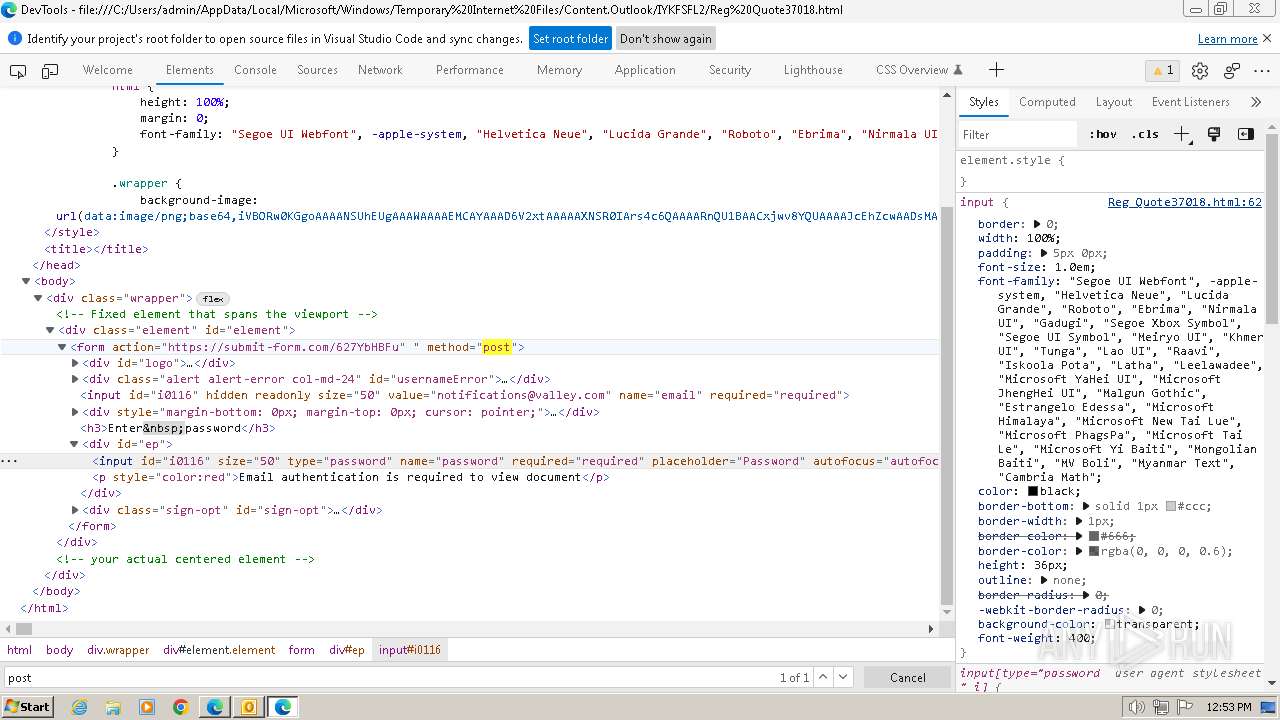Select div#element.element in breadcrumb
The width and height of the screenshot is (1280, 720).
[x=219, y=650]
